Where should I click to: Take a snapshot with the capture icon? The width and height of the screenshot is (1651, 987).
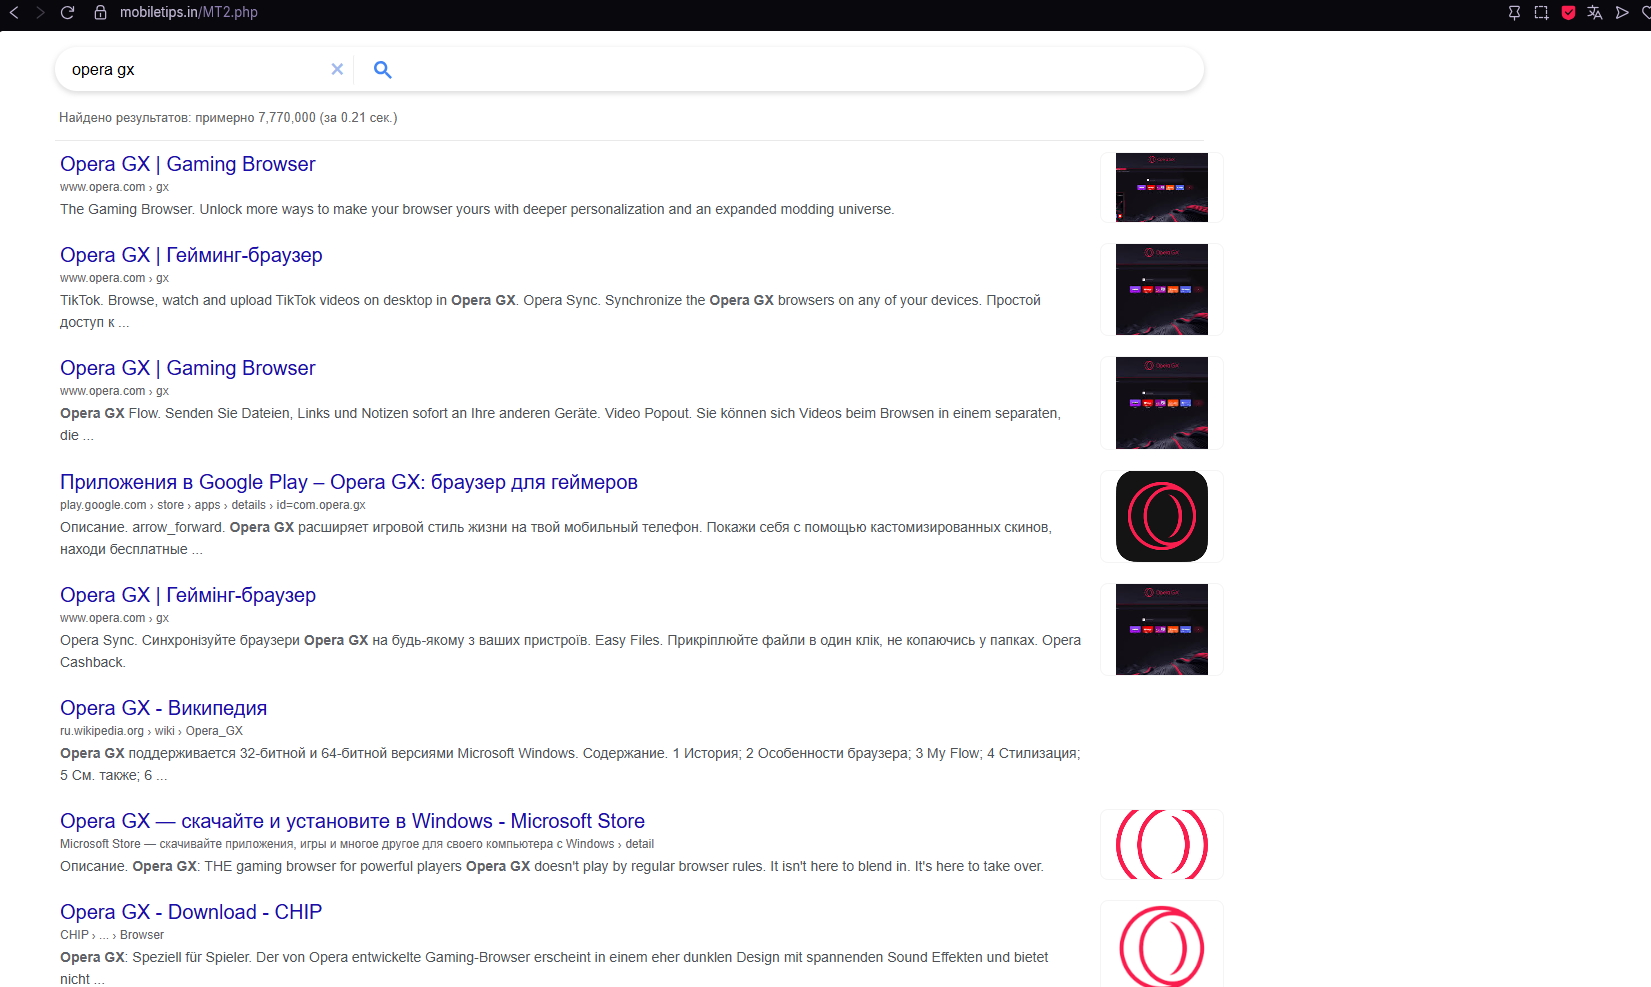point(1541,12)
